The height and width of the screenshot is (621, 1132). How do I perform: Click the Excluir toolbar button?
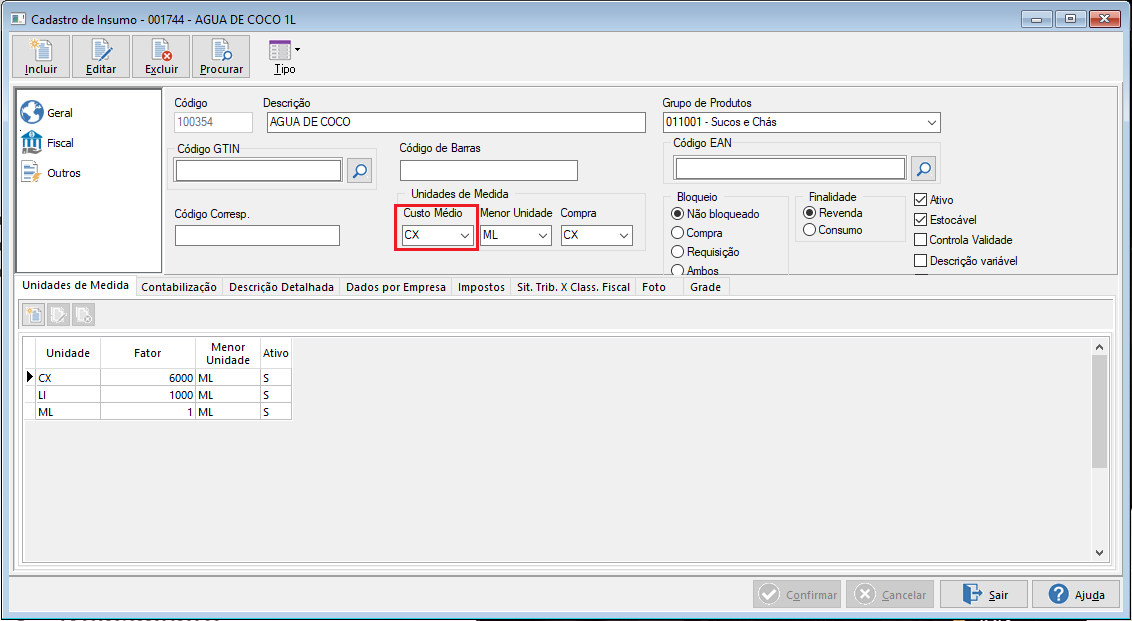tap(161, 56)
